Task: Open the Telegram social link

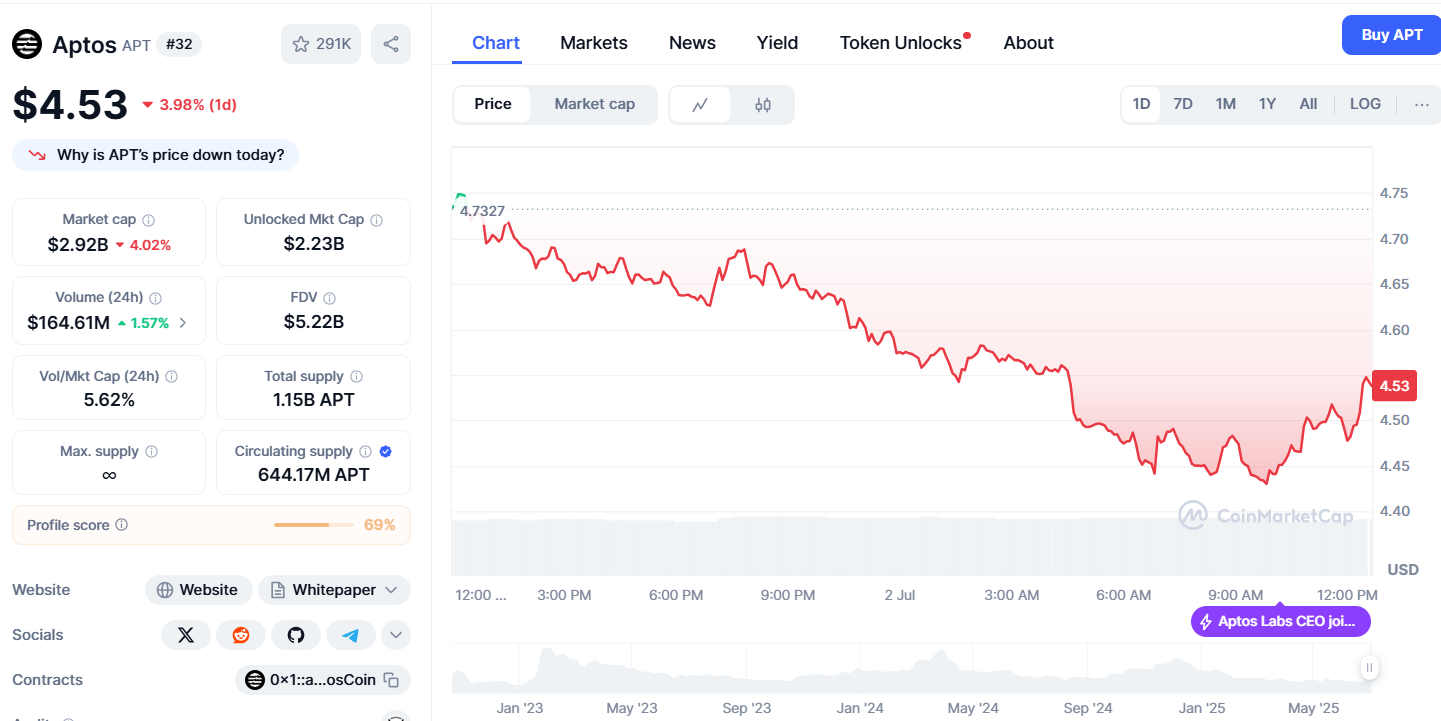Action: coord(351,635)
